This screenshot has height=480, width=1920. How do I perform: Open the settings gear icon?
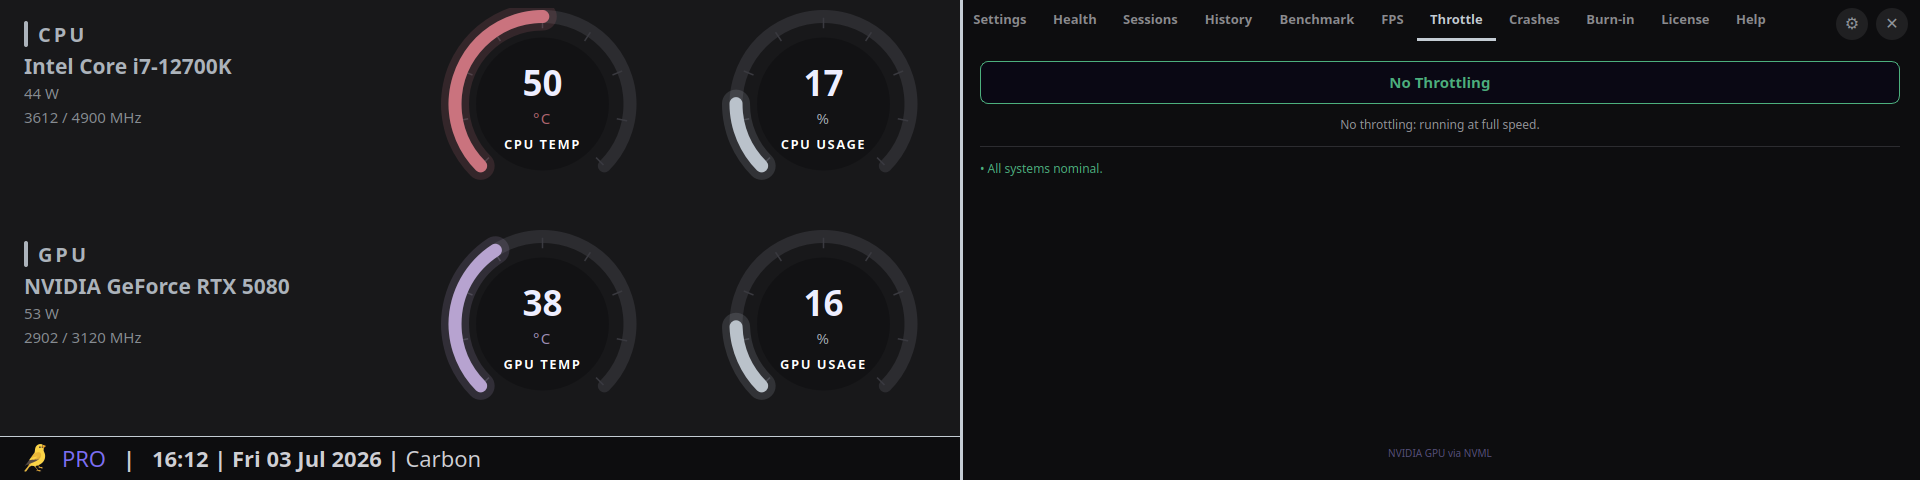pyautogui.click(x=1852, y=23)
